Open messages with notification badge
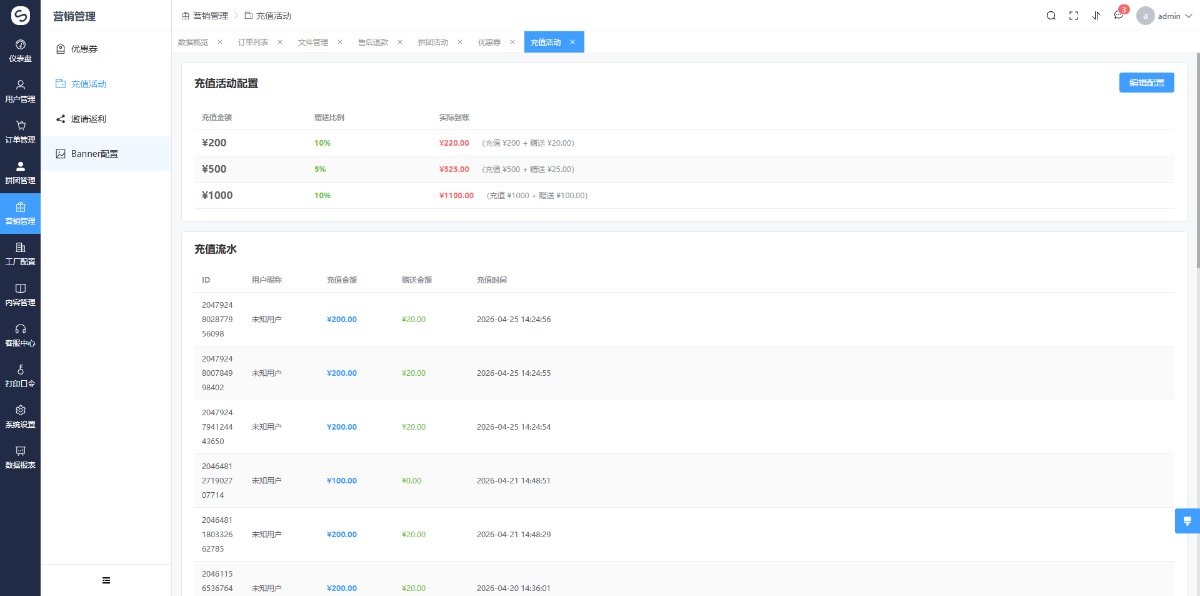1200x596 pixels. coord(1119,14)
